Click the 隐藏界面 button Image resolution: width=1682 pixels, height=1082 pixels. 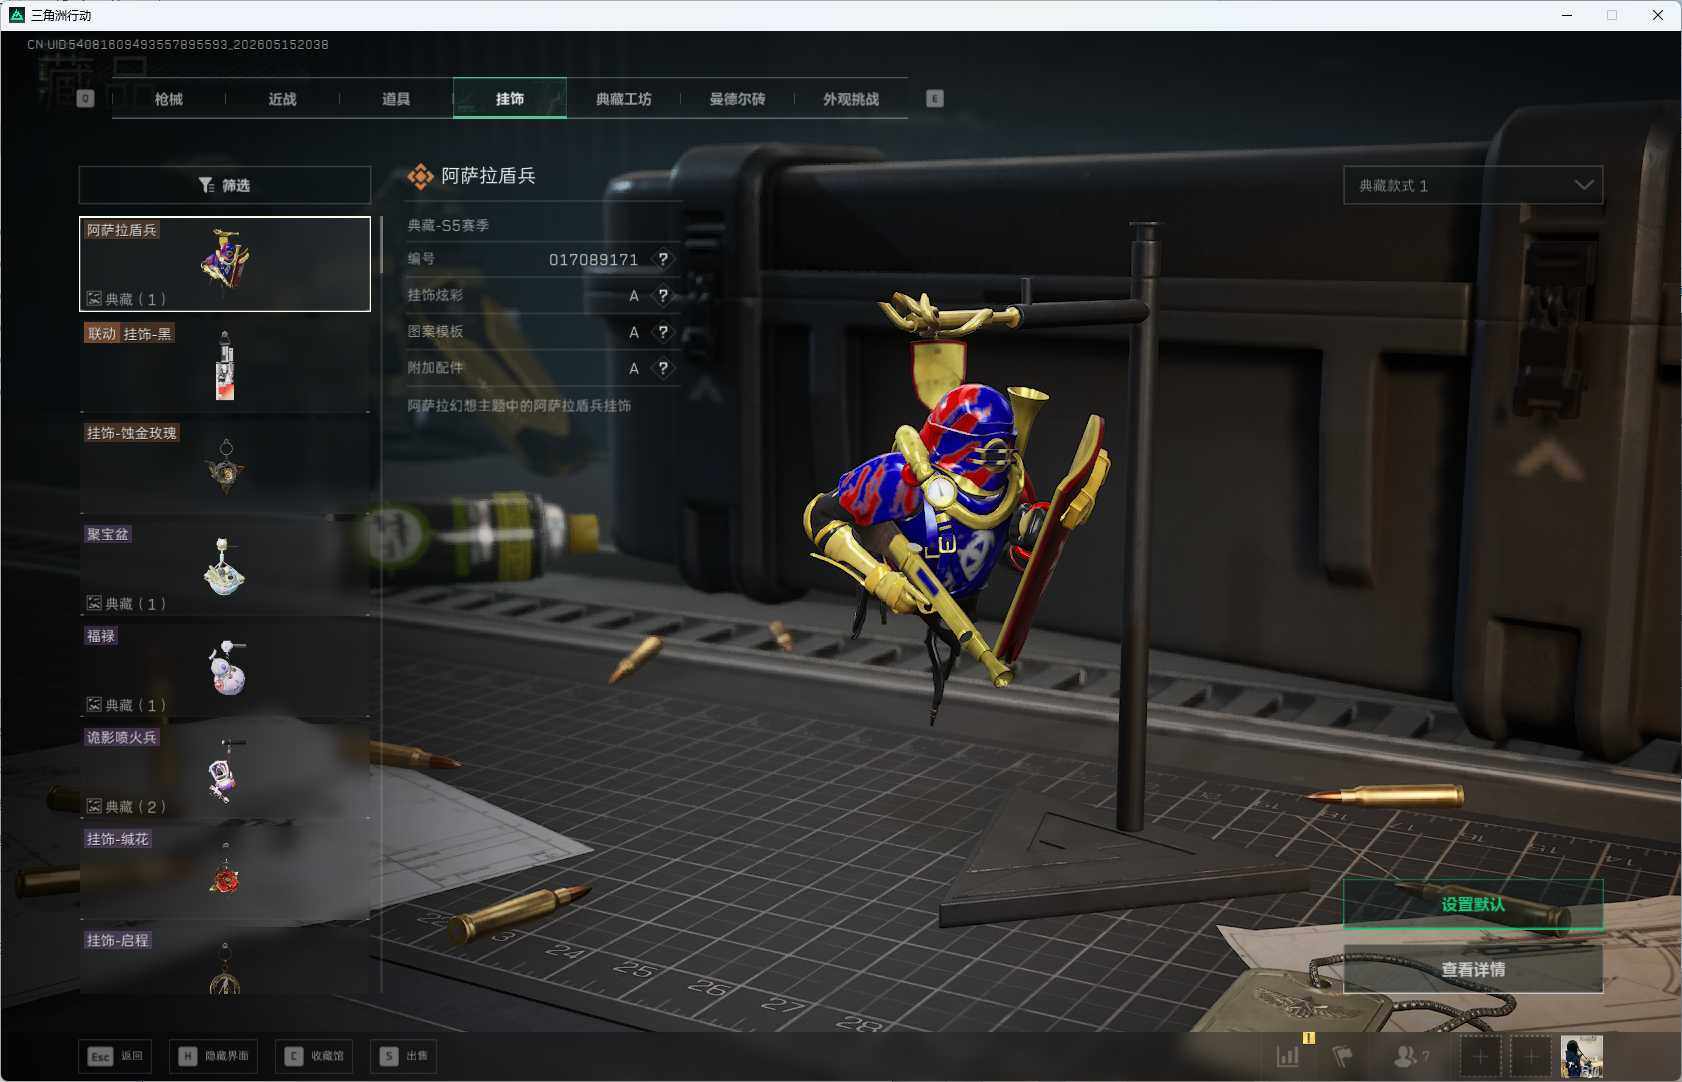(214, 1056)
